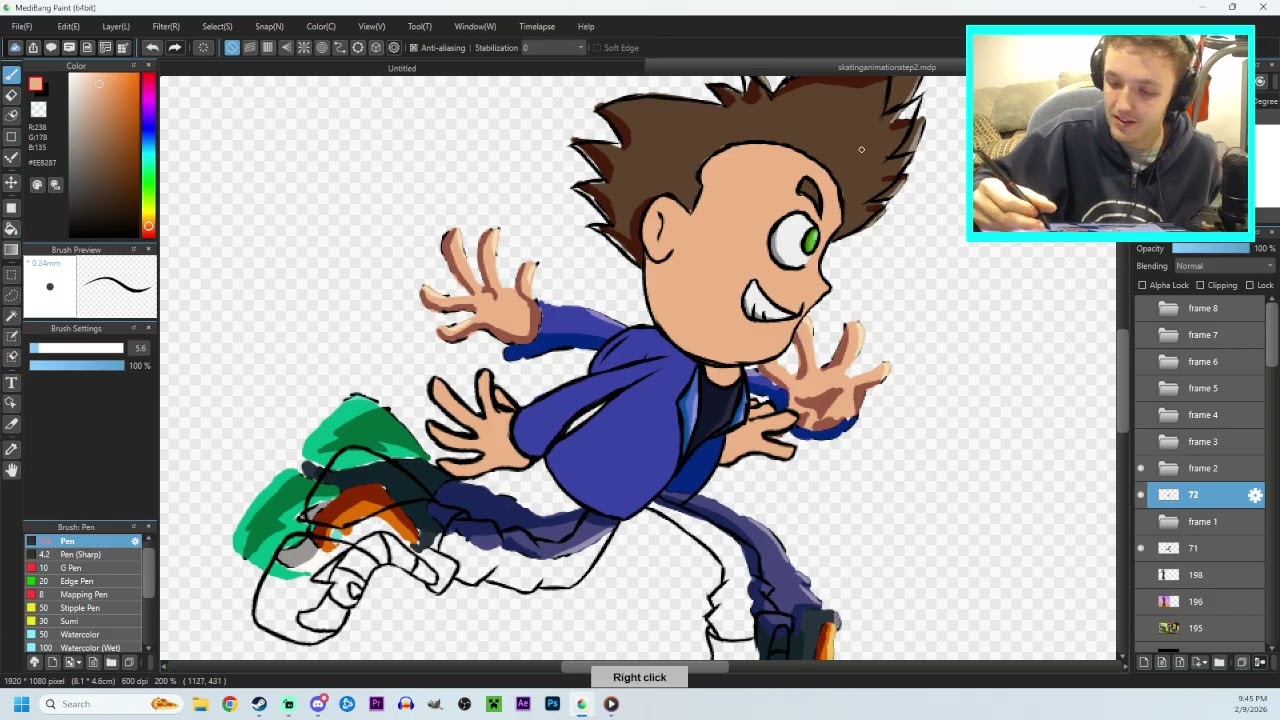Viewport: 1280px width, 720px height.
Task: Open the File menu
Action: pyautogui.click(x=22, y=27)
